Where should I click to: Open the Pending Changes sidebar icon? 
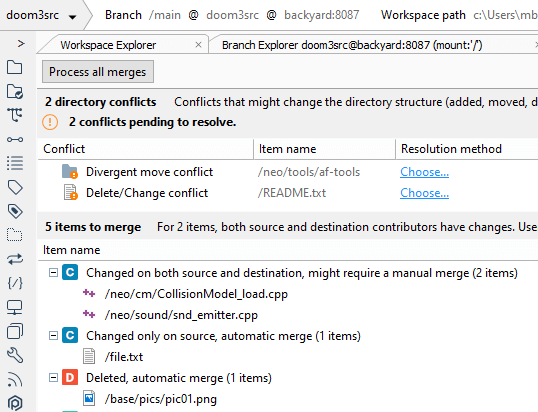coord(14,91)
